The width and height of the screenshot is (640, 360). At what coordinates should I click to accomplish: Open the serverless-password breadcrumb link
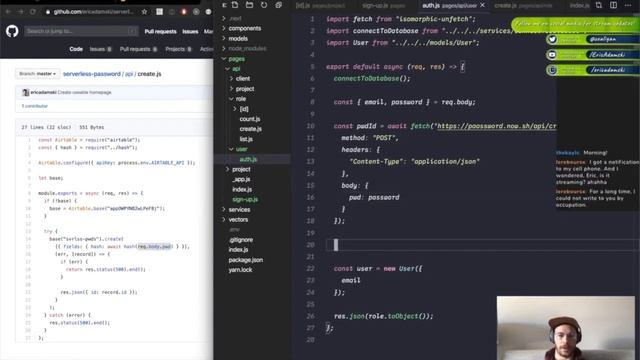92,74
